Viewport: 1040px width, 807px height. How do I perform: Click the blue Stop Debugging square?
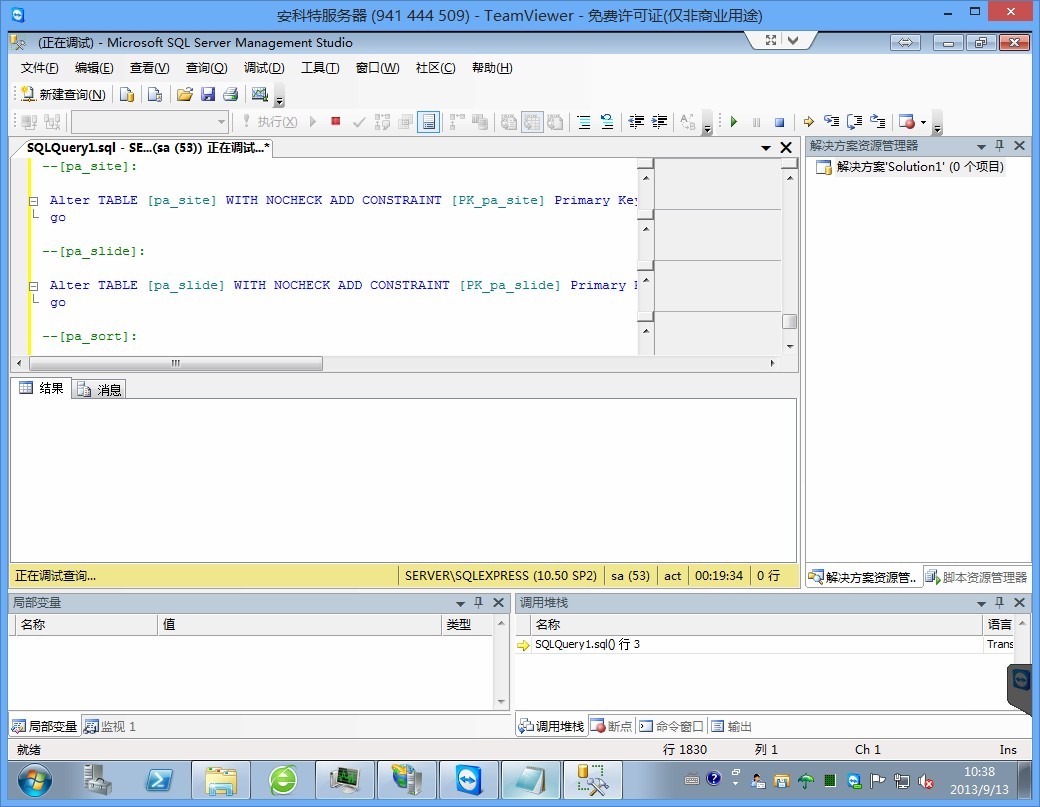780,122
